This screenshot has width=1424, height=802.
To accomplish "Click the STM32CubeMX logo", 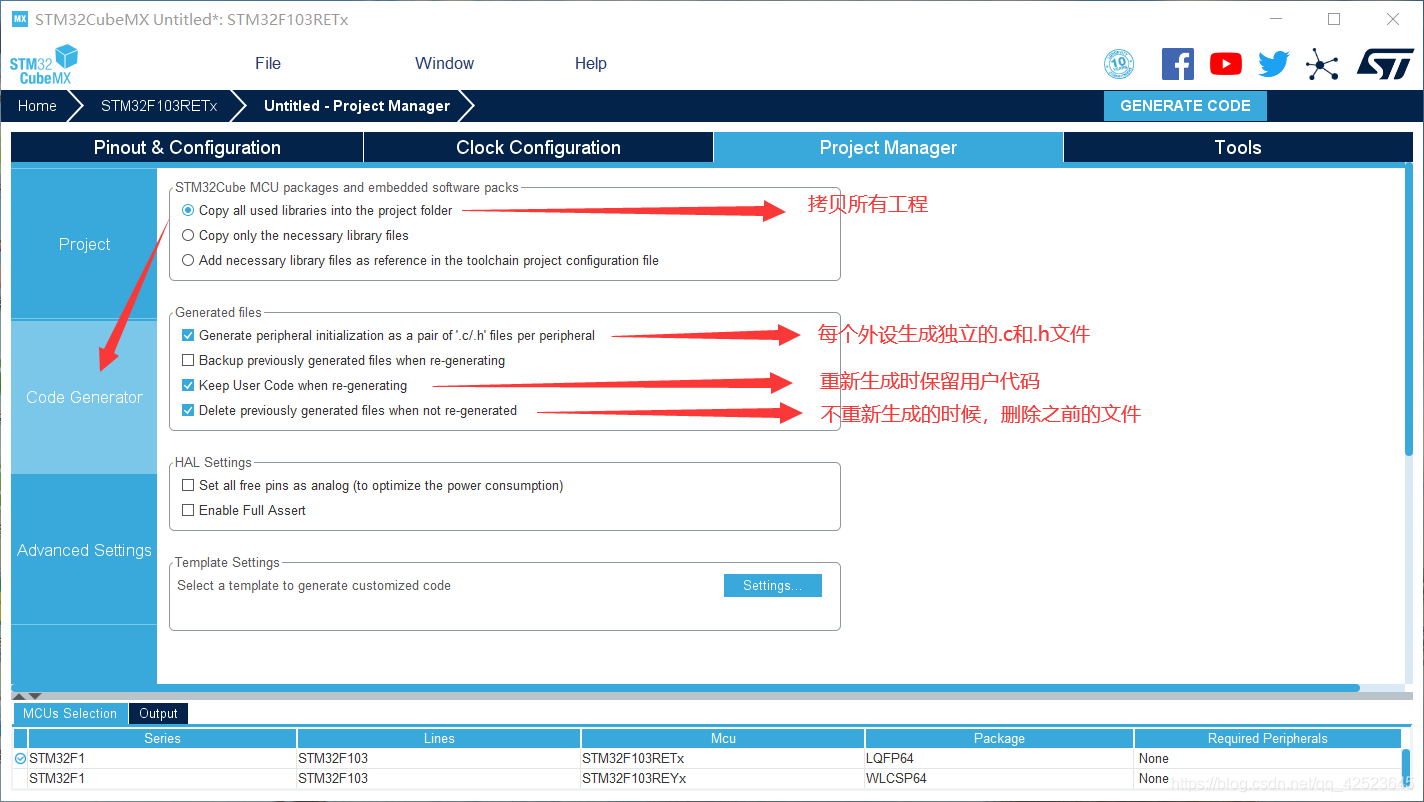I will coord(44,64).
